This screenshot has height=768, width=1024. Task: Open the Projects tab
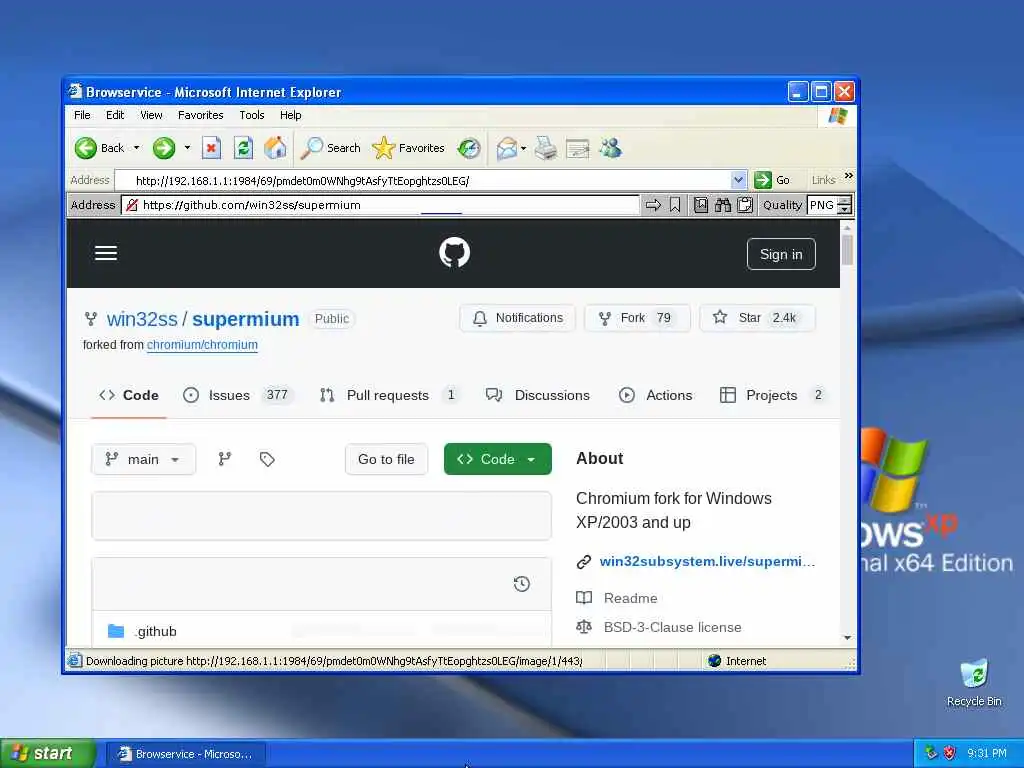(x=773, y=395)
